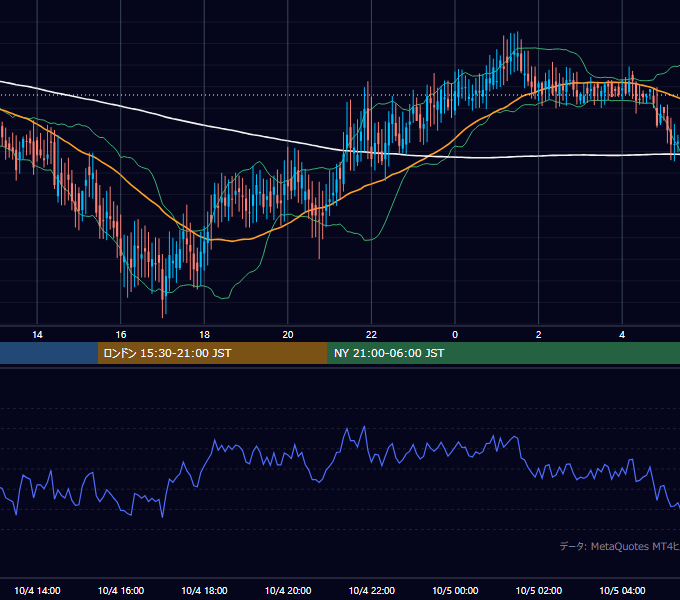This screenshot has width=680, height=600.
Task: Click the データ: MetaQuotes MT4 source text
Action: (x=619, y=546)
